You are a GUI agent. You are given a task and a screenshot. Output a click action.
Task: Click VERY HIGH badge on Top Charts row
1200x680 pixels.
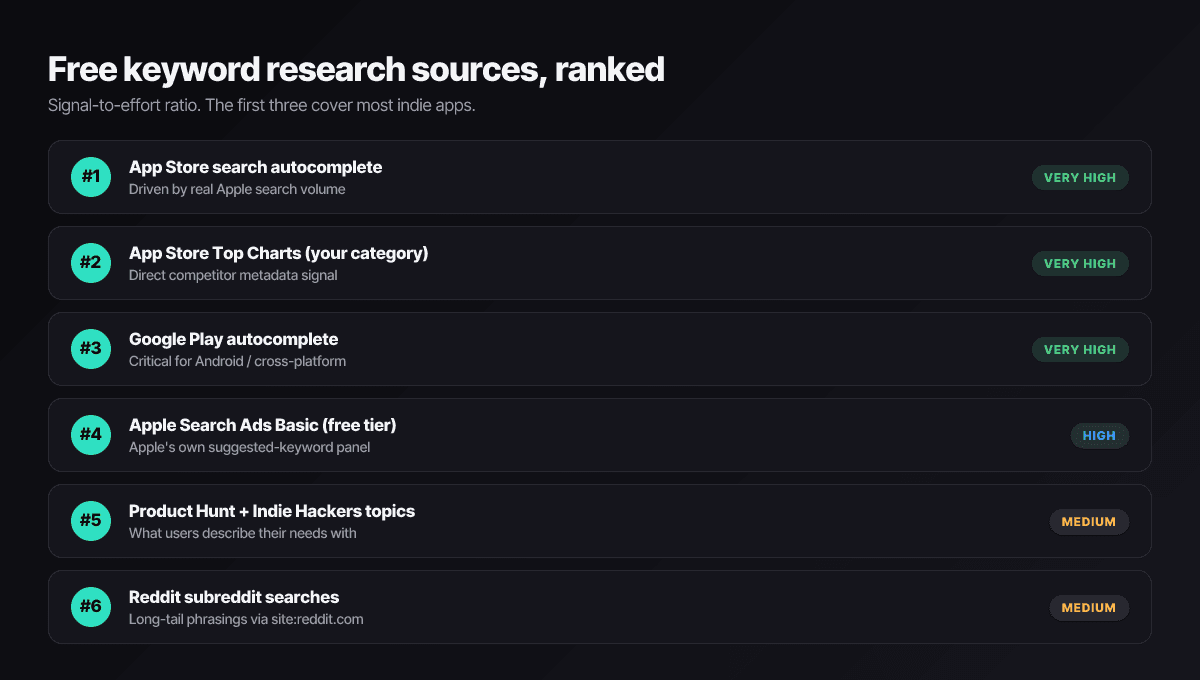click(x=1080, y=264)
